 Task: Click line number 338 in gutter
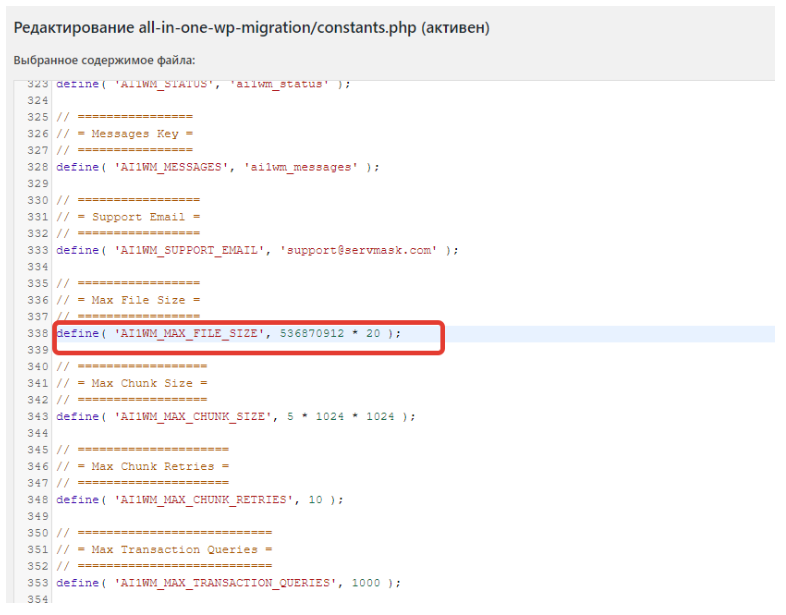[x=38, y=333]
